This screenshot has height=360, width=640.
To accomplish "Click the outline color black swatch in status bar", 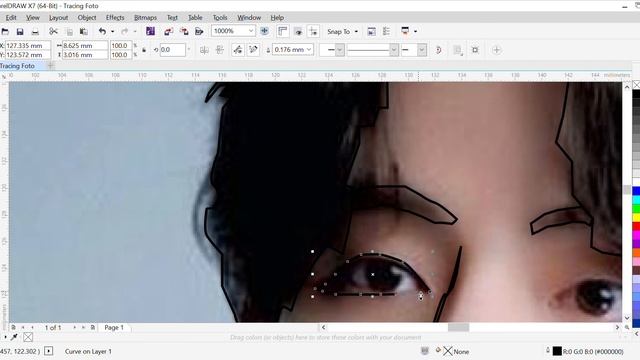I will 557,351.
